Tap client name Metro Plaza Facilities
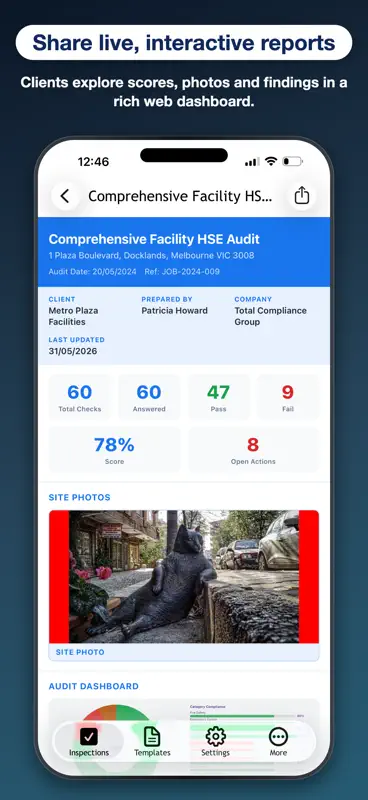This screenshot has height=800, width=368. coord(73,316)
